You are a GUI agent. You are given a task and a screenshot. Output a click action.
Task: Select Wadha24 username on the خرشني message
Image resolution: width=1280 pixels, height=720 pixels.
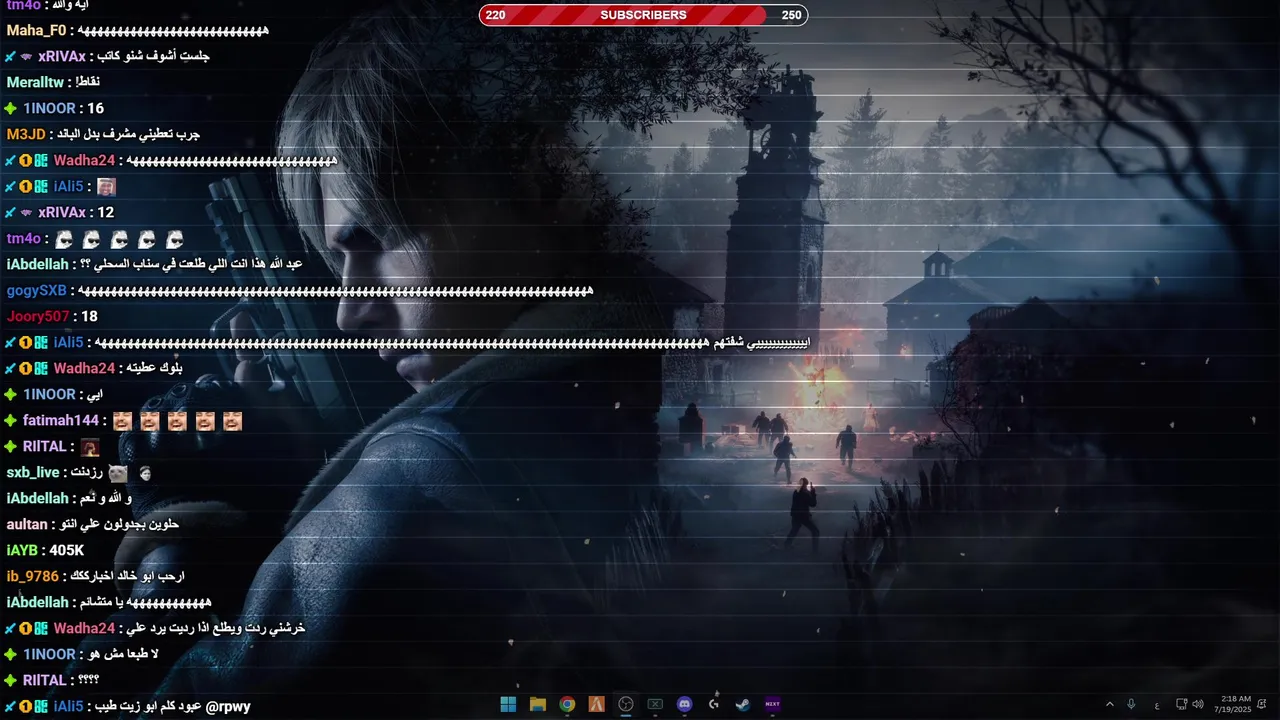(85, 629)
